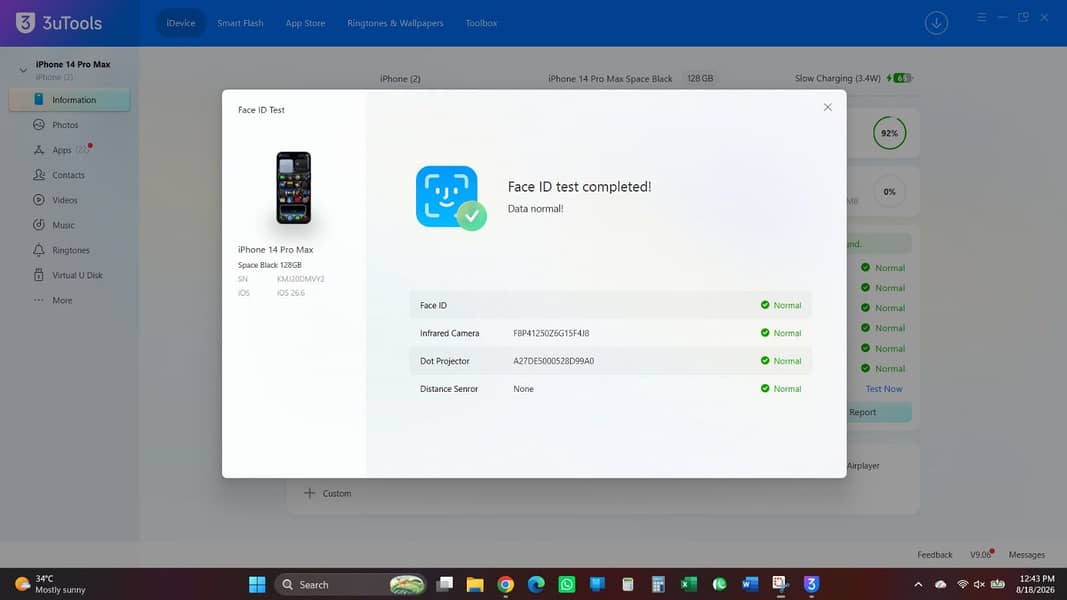Image resolution: width=1067 pixels, height=600 pixels.
Task: Click the 3uTools logo
Action: pos(59,23)
